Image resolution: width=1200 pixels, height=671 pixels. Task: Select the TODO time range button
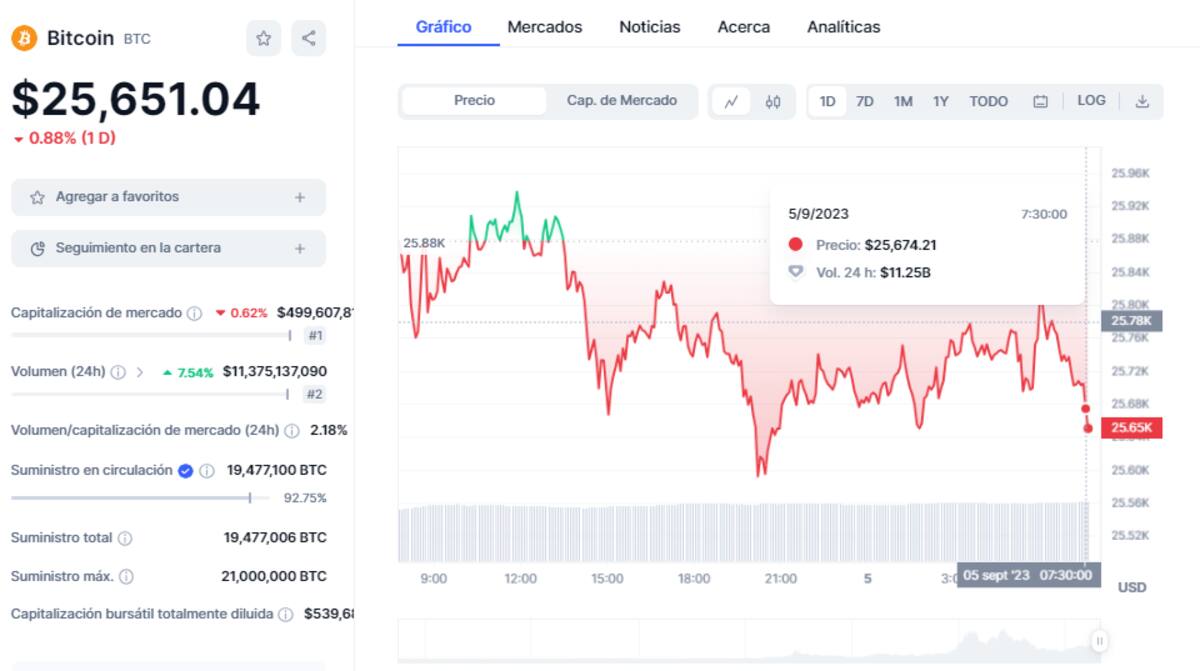click(x=988, y=101)
